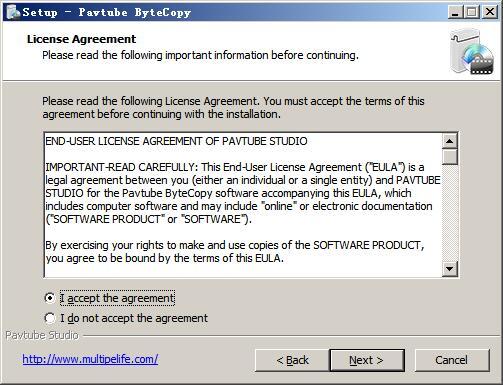
Task: Click the 'Setup - Pavtube ByteCopy' title text
Action: click(107, 12)
